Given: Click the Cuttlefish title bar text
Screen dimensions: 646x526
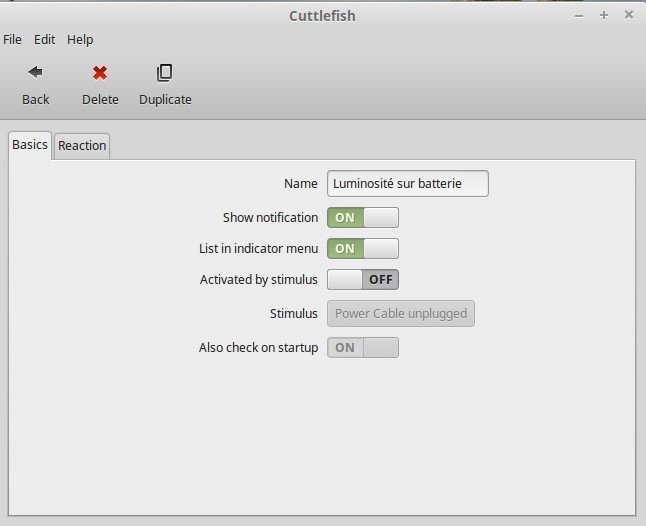Looking at the screenshot, I should click(x=322, y=15).
